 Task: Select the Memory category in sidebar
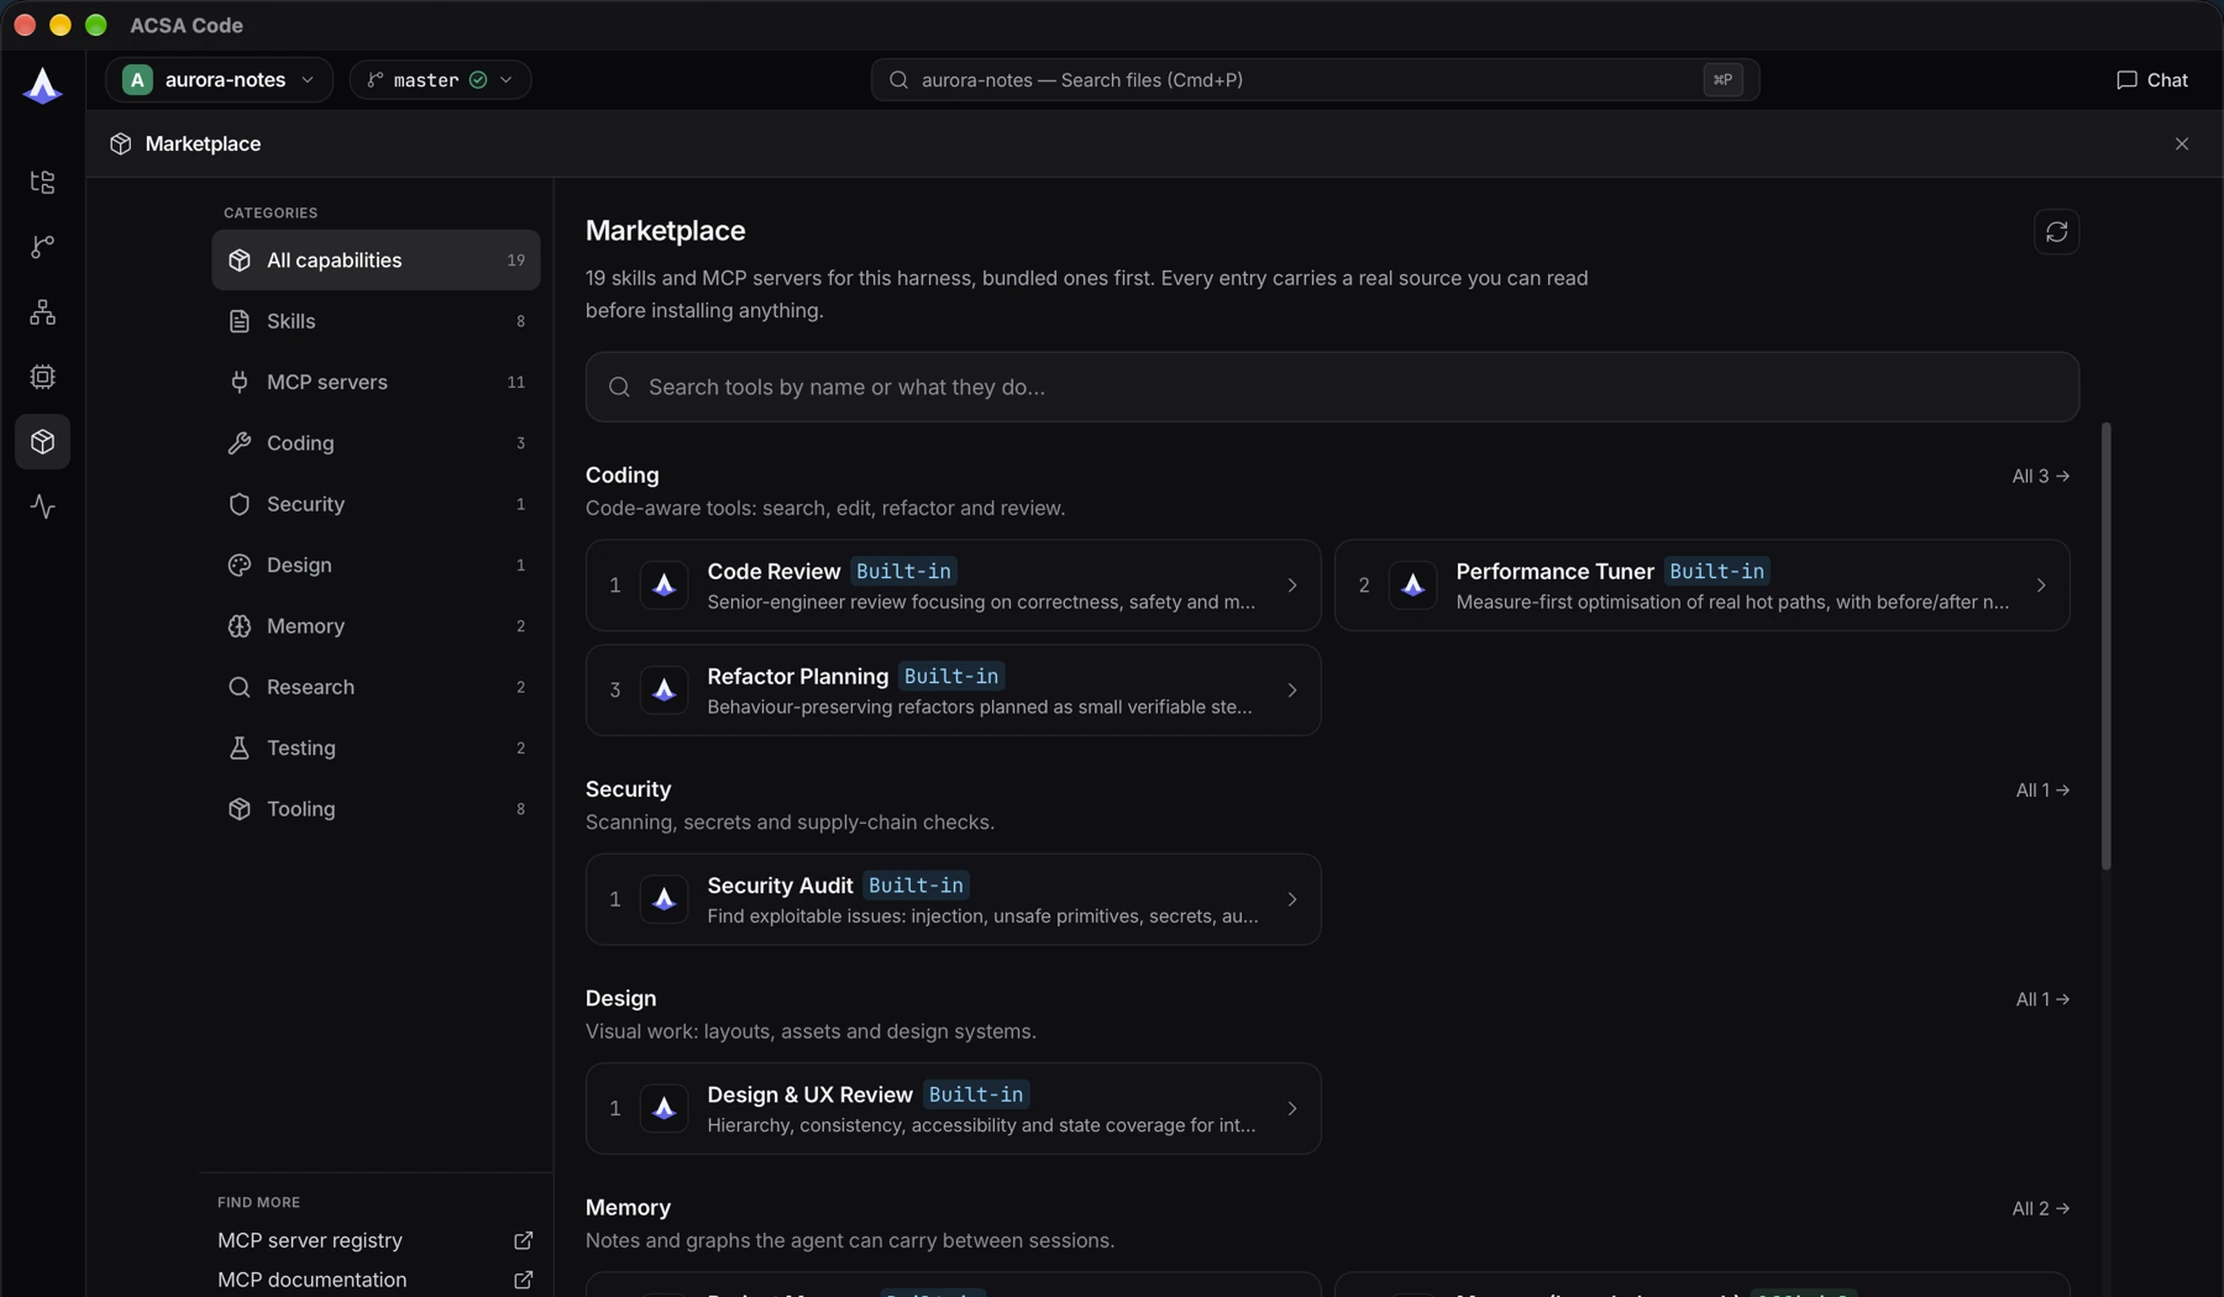point(376,626)
